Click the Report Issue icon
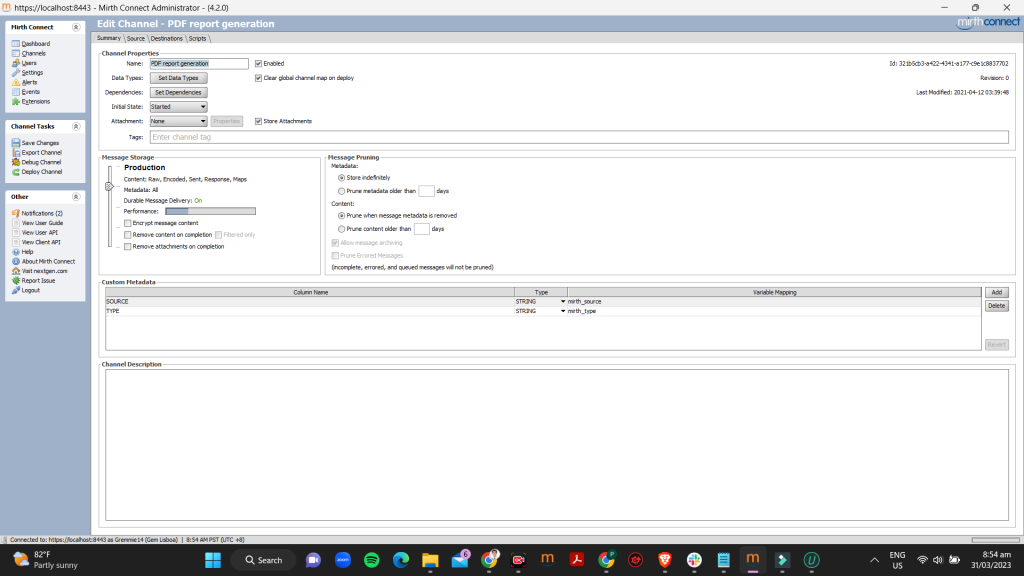 16,281
